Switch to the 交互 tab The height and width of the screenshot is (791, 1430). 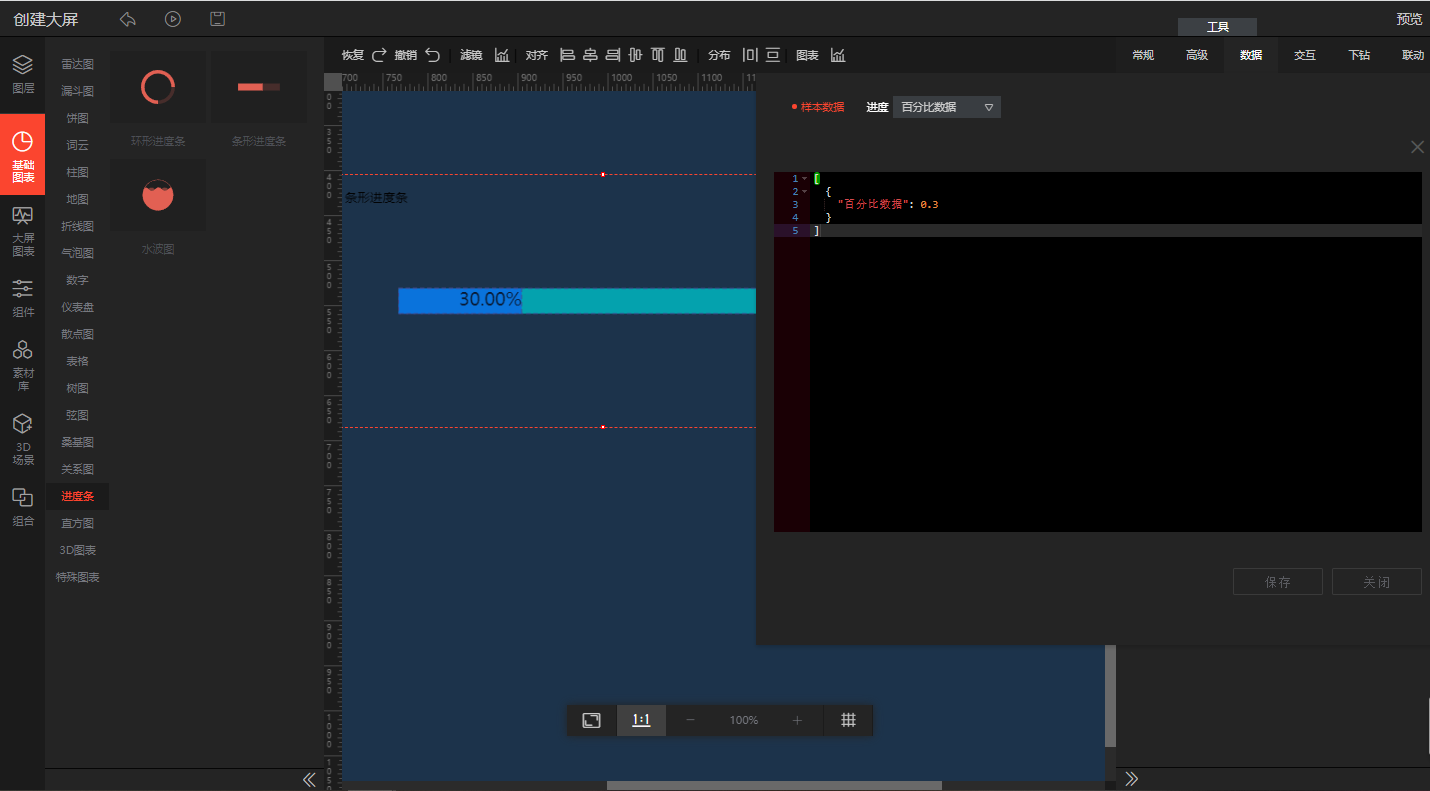pos(1305,55)
